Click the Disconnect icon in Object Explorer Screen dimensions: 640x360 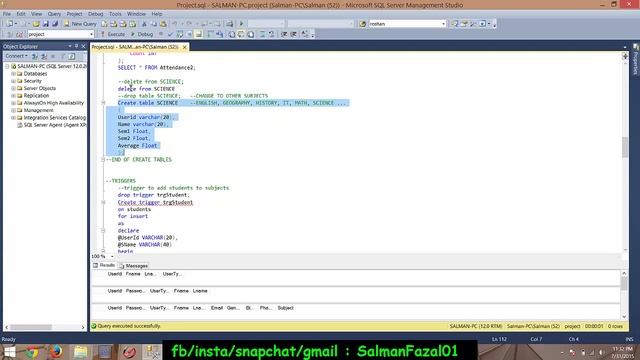tap(44, 56)
